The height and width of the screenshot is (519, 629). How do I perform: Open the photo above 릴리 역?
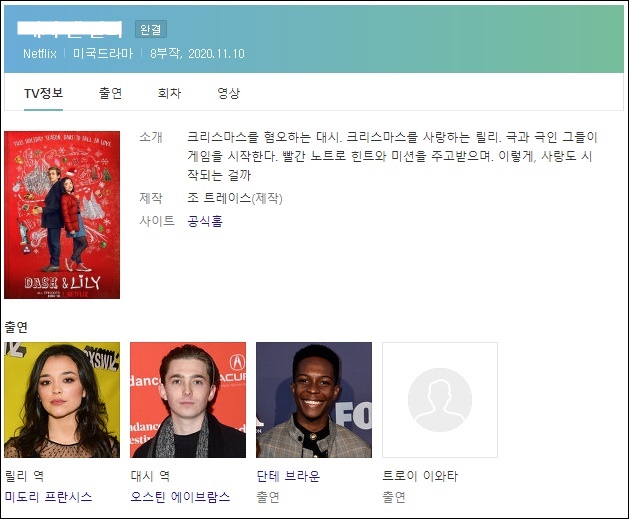point(62,400)
